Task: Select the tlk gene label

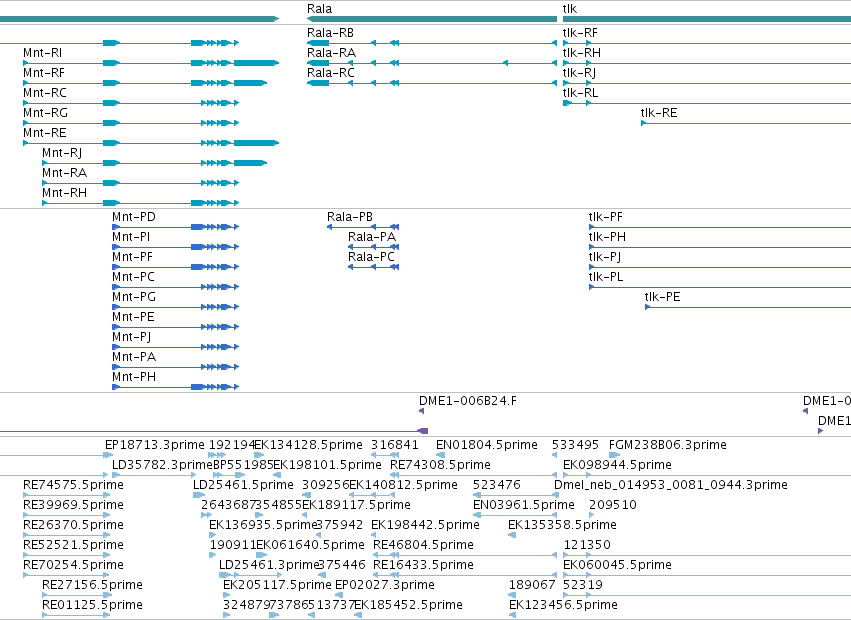Action: click(570, 9)
